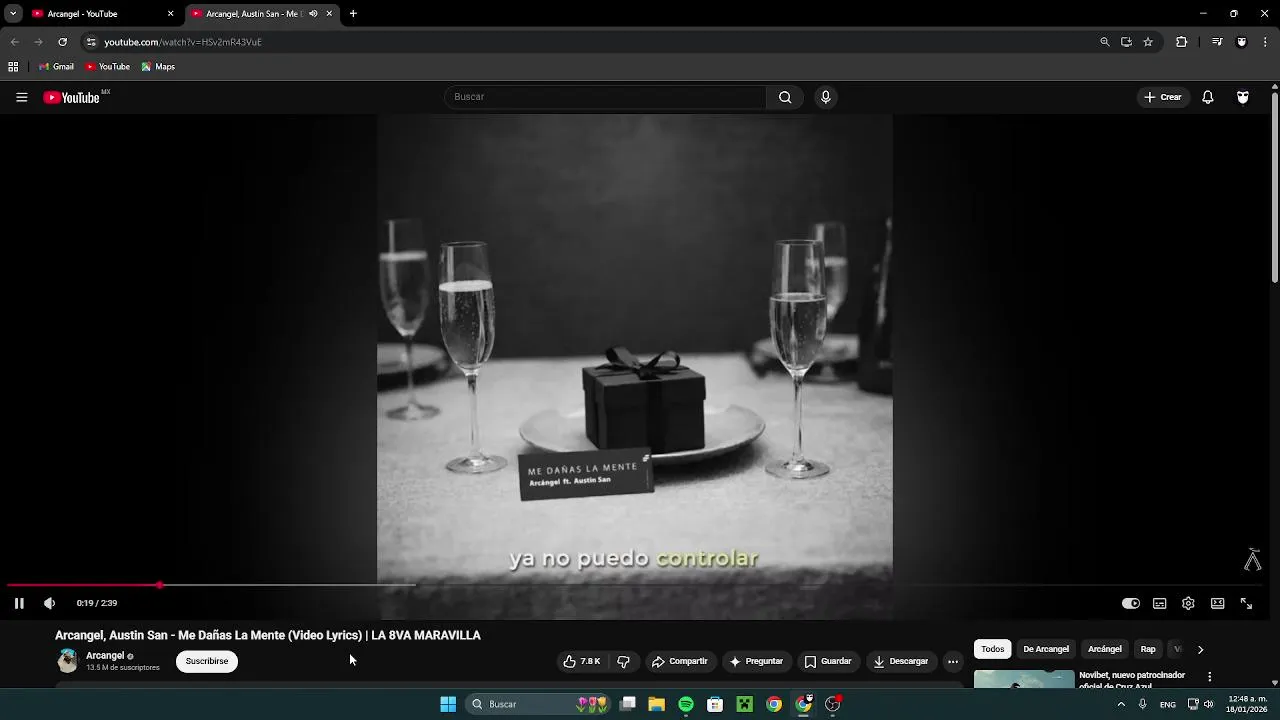Turn on subtitles with the captions button
Screen dimensions: 1280x720
point(1160,603)
